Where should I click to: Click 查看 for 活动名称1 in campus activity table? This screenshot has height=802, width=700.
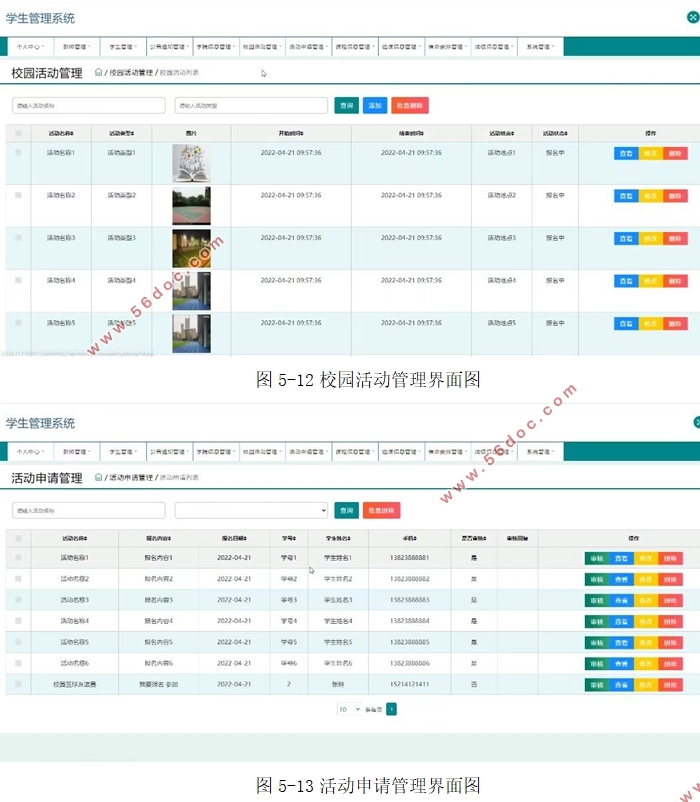626,153
